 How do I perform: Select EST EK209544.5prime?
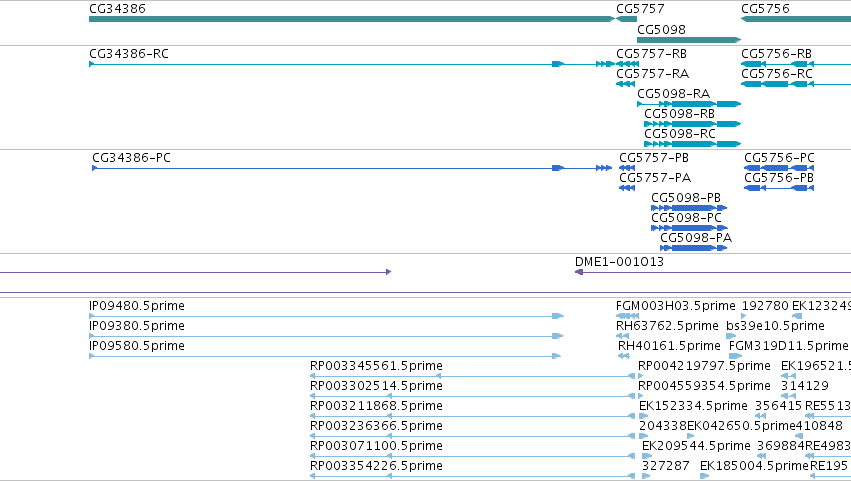coord(647,457)
